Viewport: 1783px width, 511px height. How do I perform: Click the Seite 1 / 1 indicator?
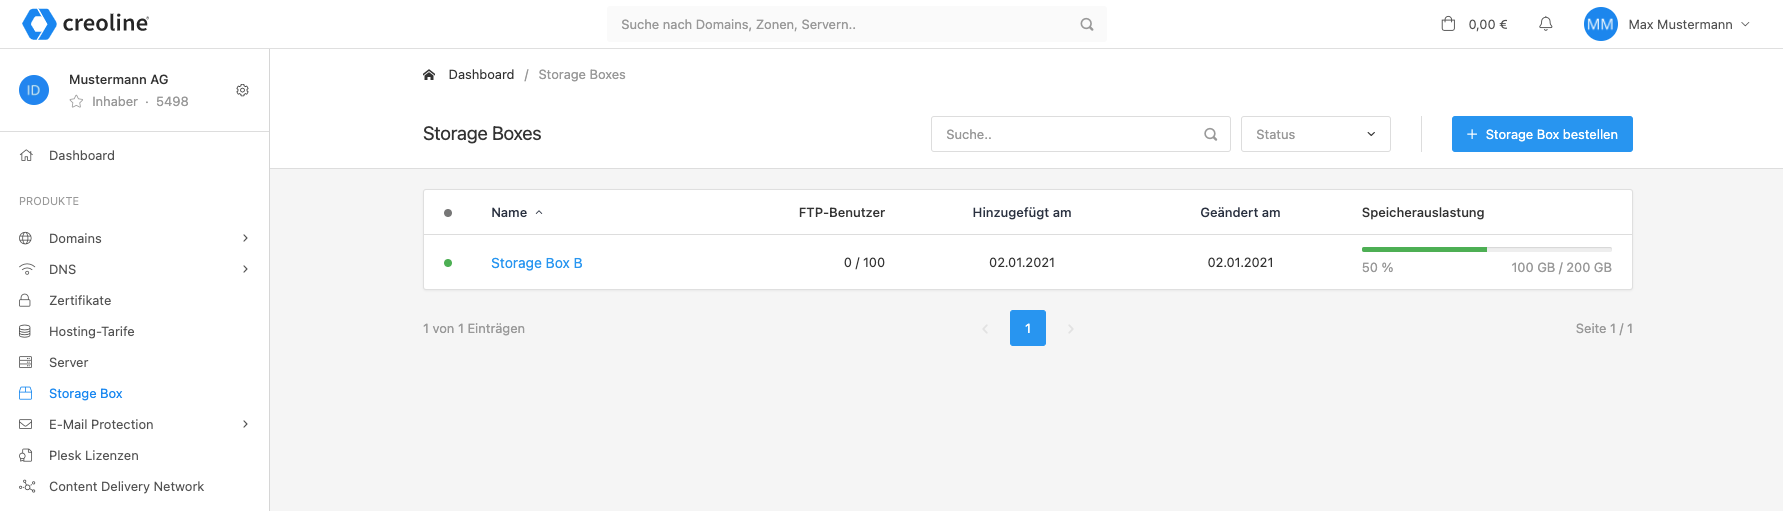pos(1604,328)
